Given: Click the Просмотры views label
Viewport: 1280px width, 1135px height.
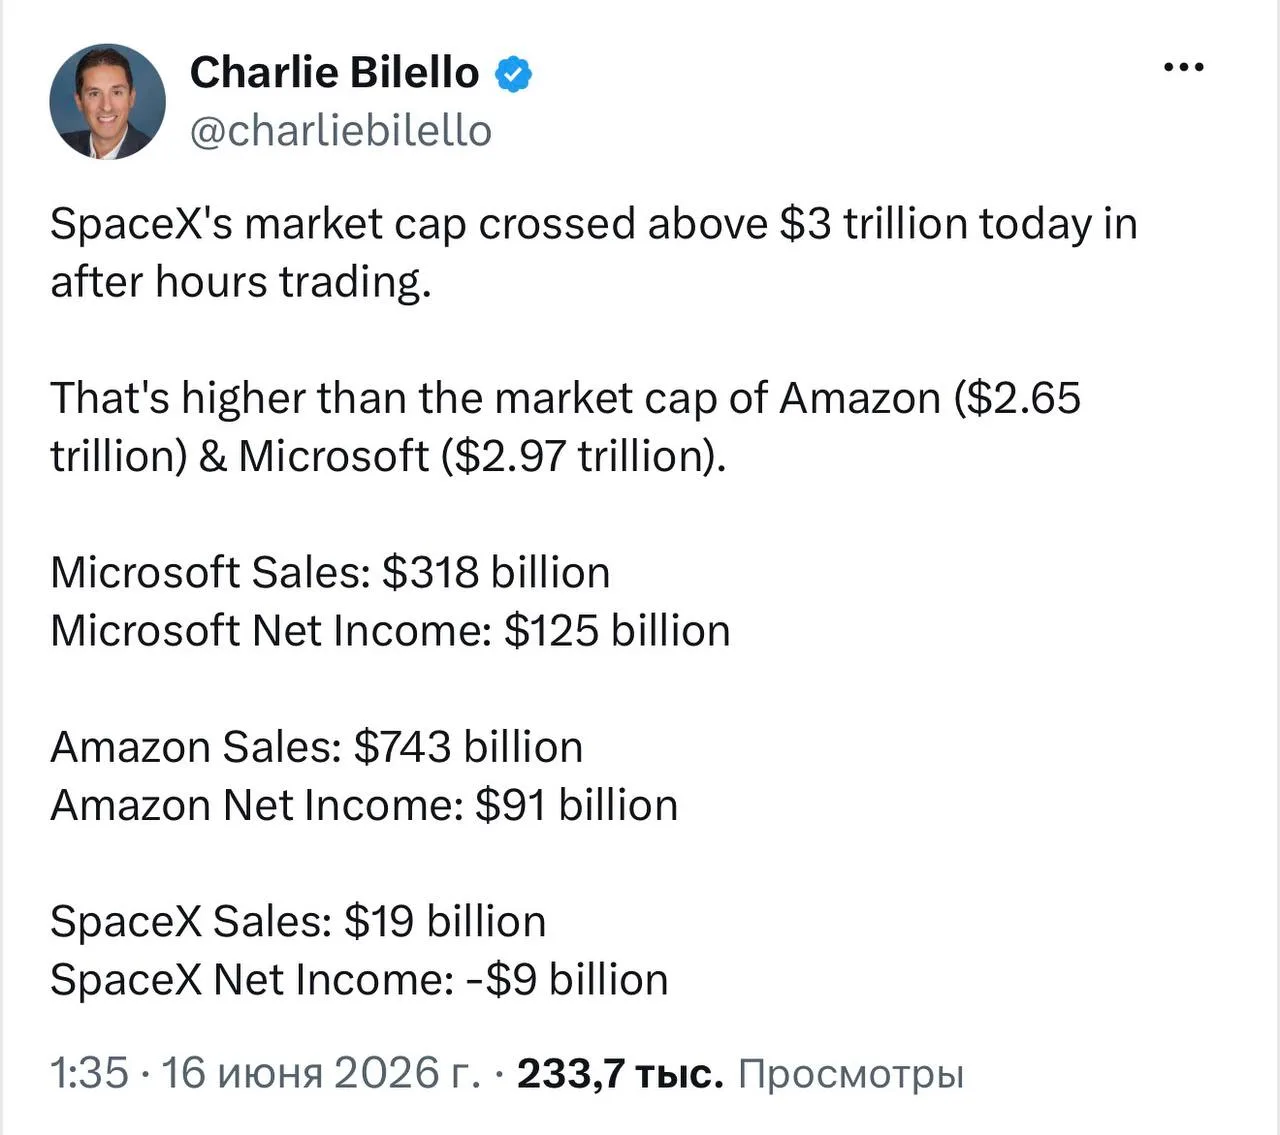Looking at the screenshot, I should tap(851, 1075).
